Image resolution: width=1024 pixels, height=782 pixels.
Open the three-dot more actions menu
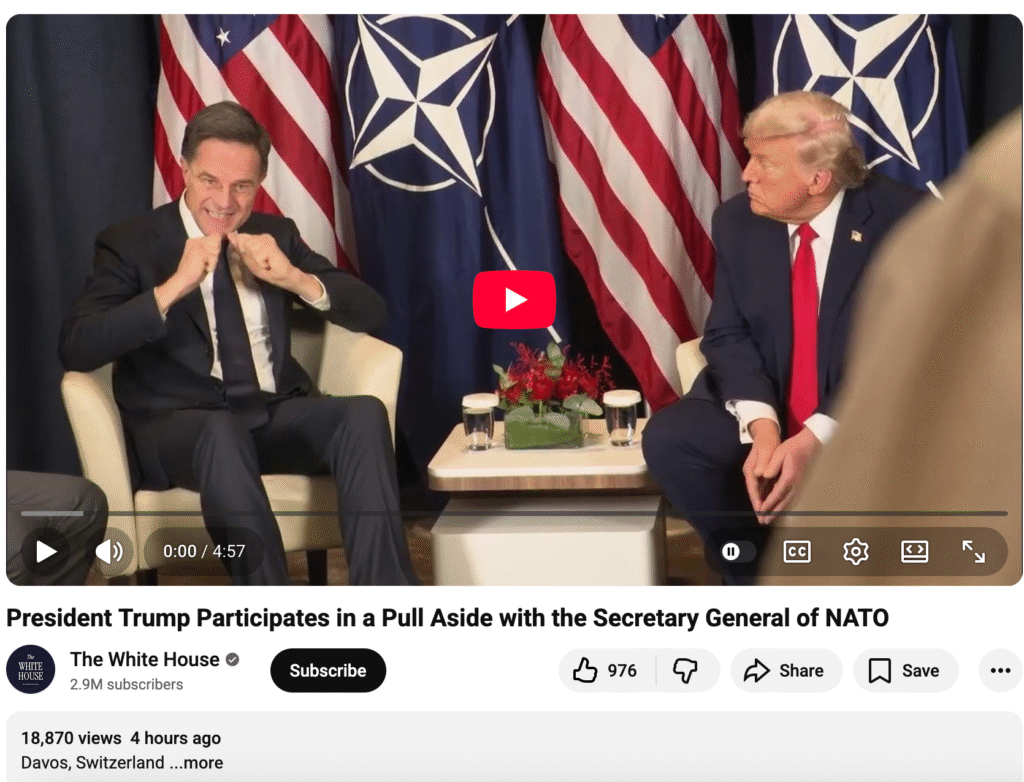pyautogui.click(x=1000, y=670)
